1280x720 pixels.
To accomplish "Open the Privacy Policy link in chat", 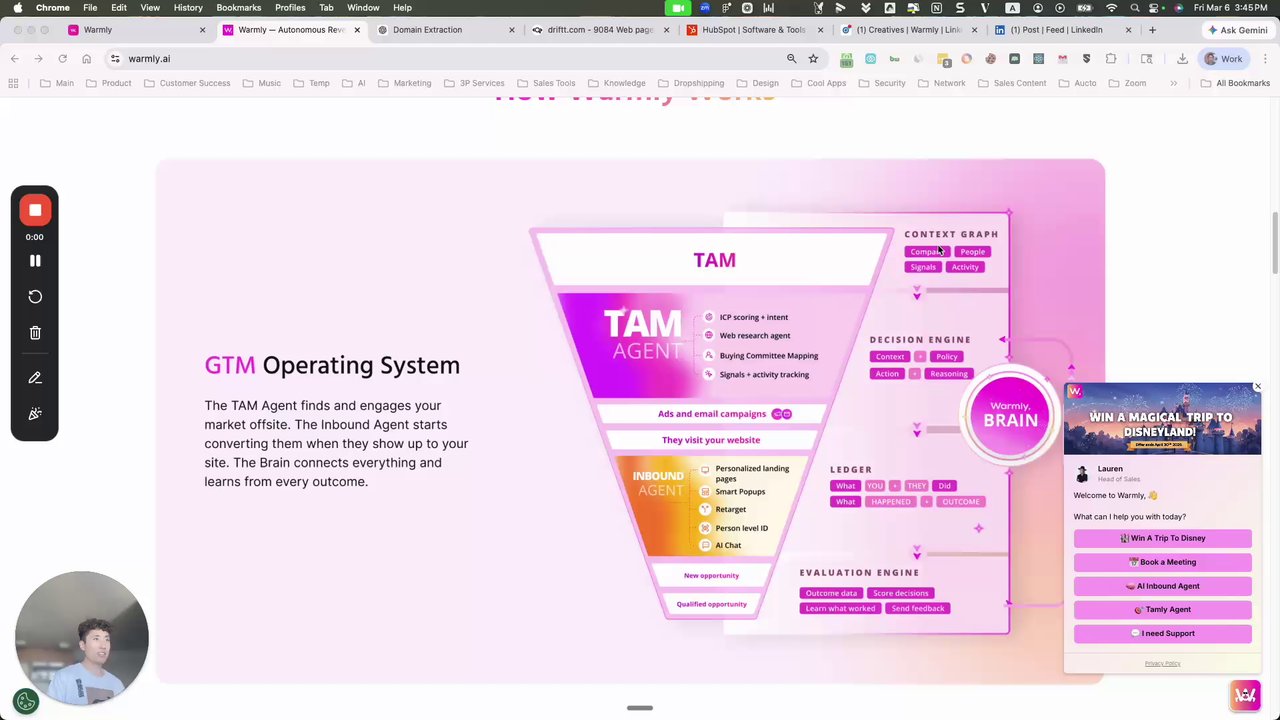I will coord(1162,664).
